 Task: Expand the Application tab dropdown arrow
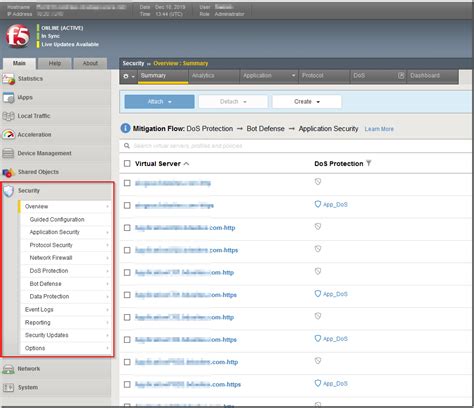(293, 76)
